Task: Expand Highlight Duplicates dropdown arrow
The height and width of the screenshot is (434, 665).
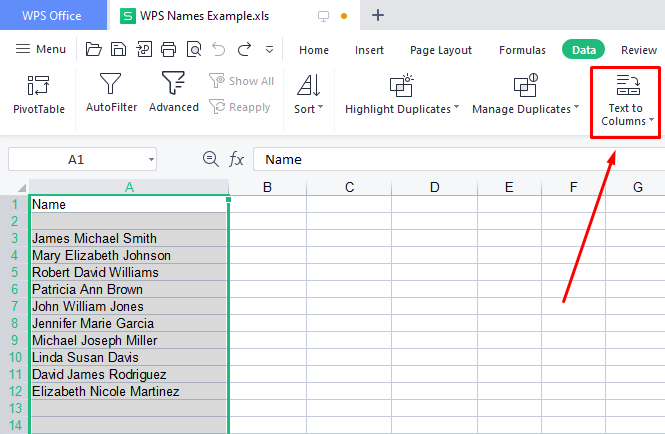Action: 456,107
